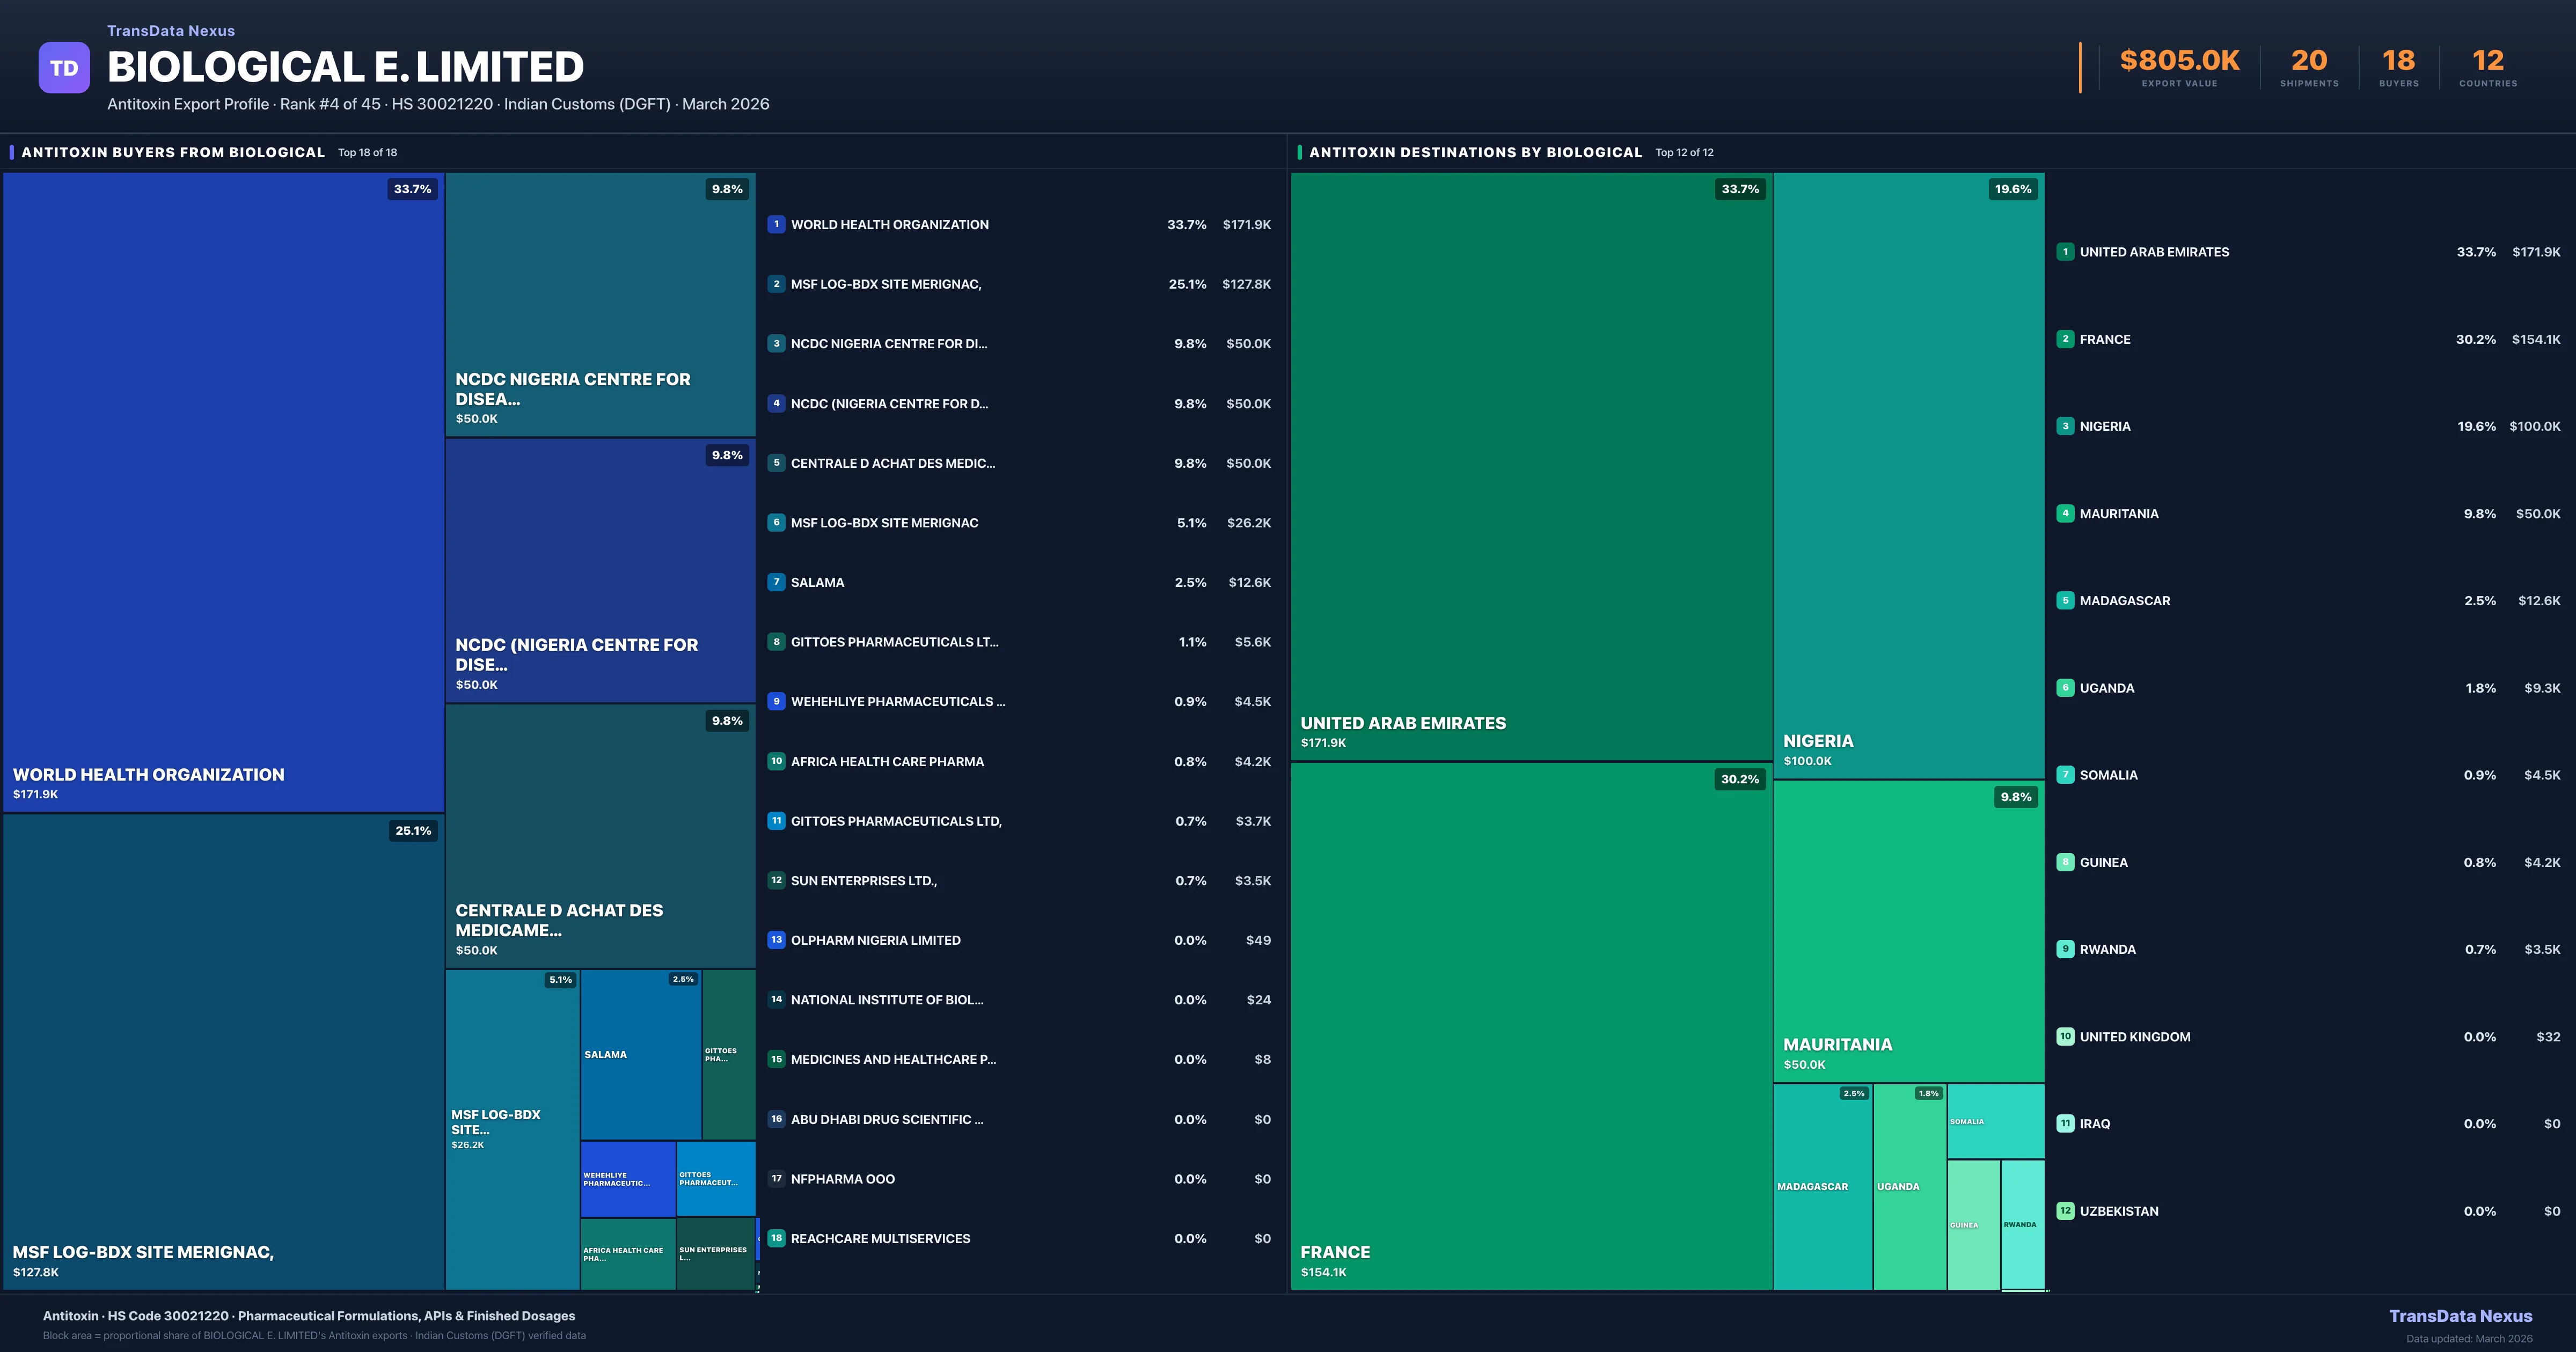The image size is (2576, 1352).
Task: Click the MADAGASCAR treemap tile
Action: 1821,1187
